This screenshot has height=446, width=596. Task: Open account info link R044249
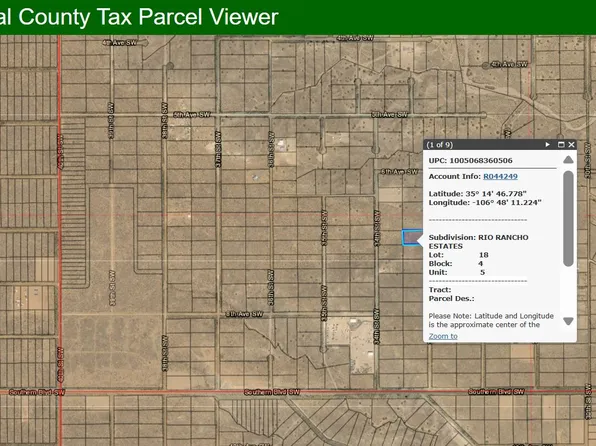(500, 176)
